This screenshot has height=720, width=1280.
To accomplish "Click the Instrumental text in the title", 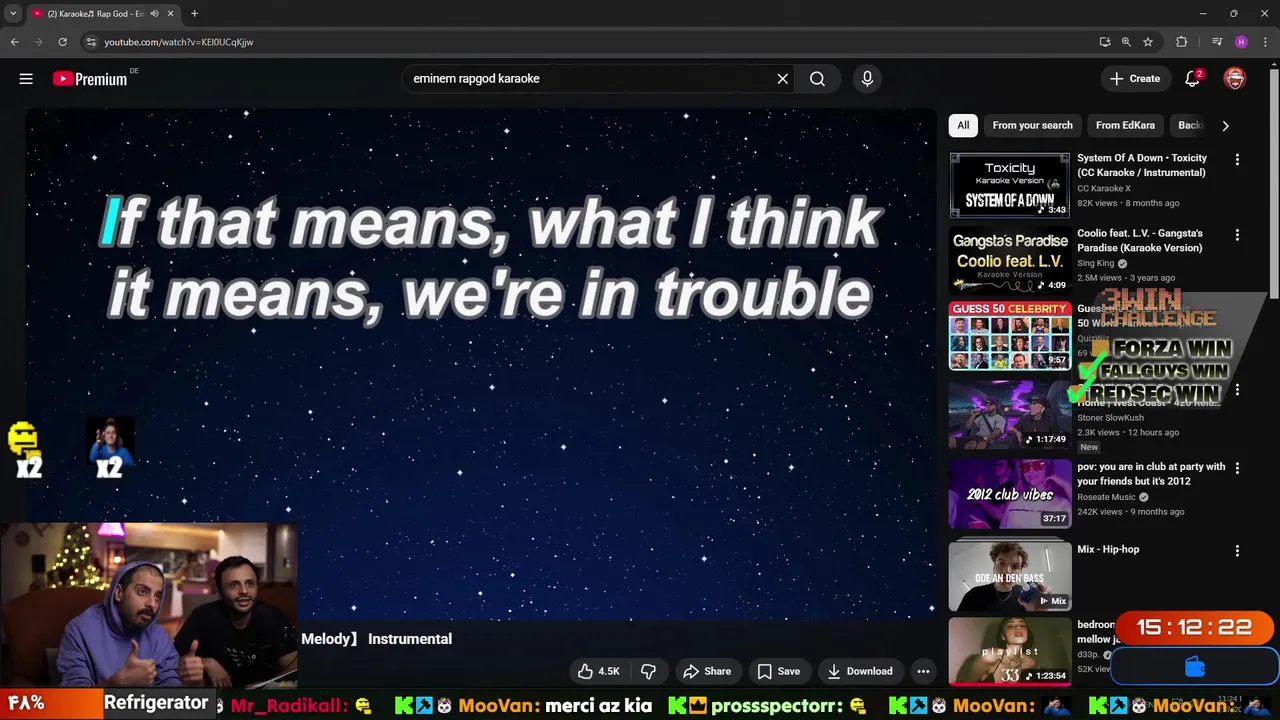I will point(410,639).
